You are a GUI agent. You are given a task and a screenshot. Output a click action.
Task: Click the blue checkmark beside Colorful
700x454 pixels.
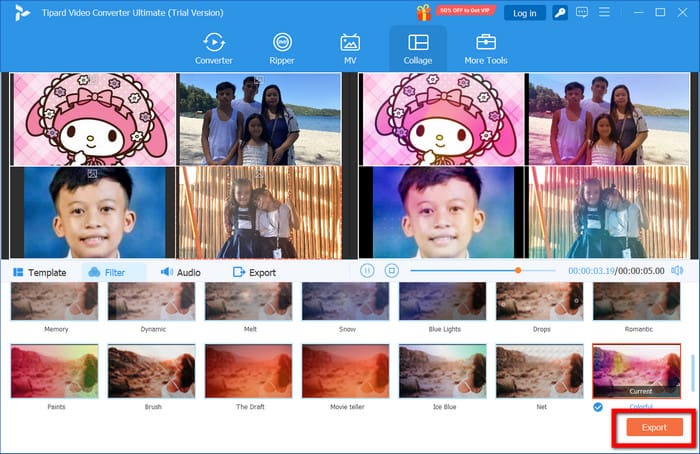point(598,407)
